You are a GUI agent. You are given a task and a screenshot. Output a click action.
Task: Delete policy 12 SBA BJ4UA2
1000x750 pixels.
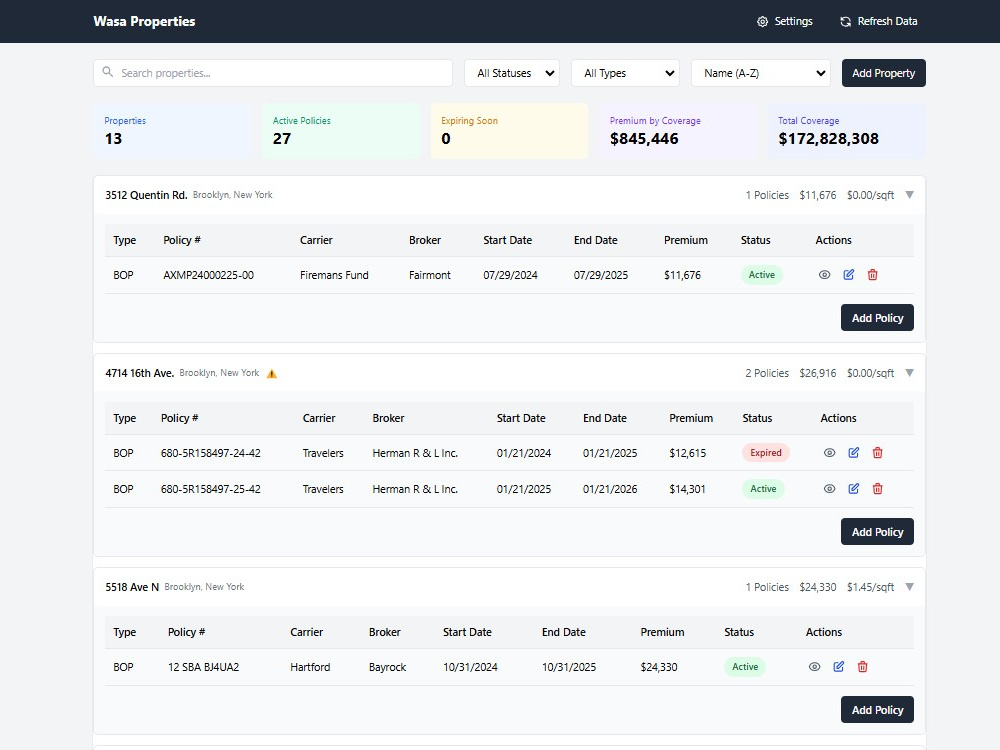(863, 667)
